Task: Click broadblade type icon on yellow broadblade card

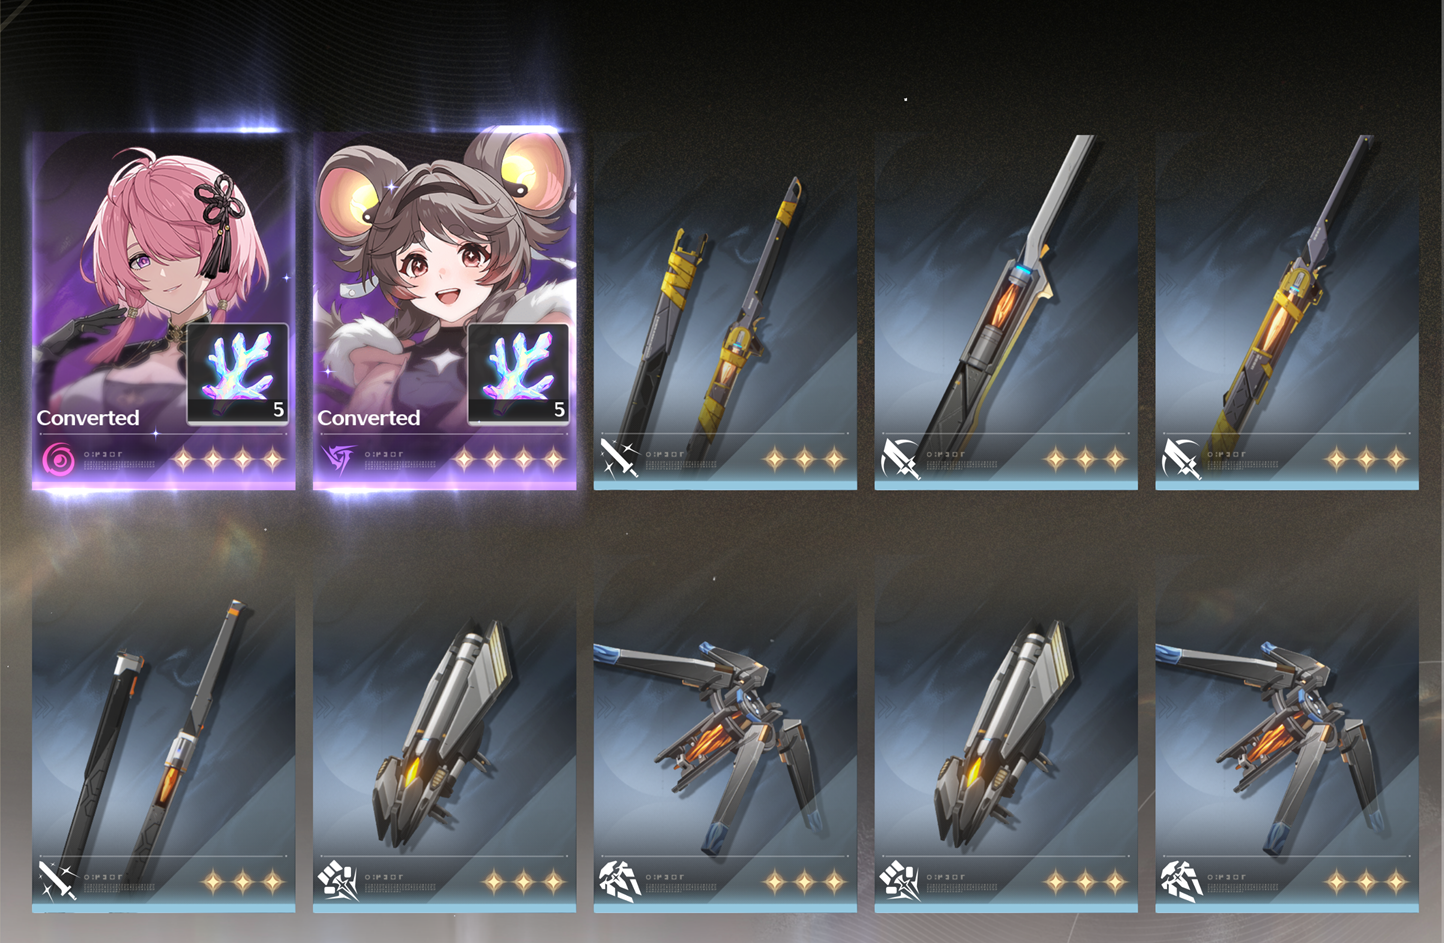Action: click(1181, 459)
